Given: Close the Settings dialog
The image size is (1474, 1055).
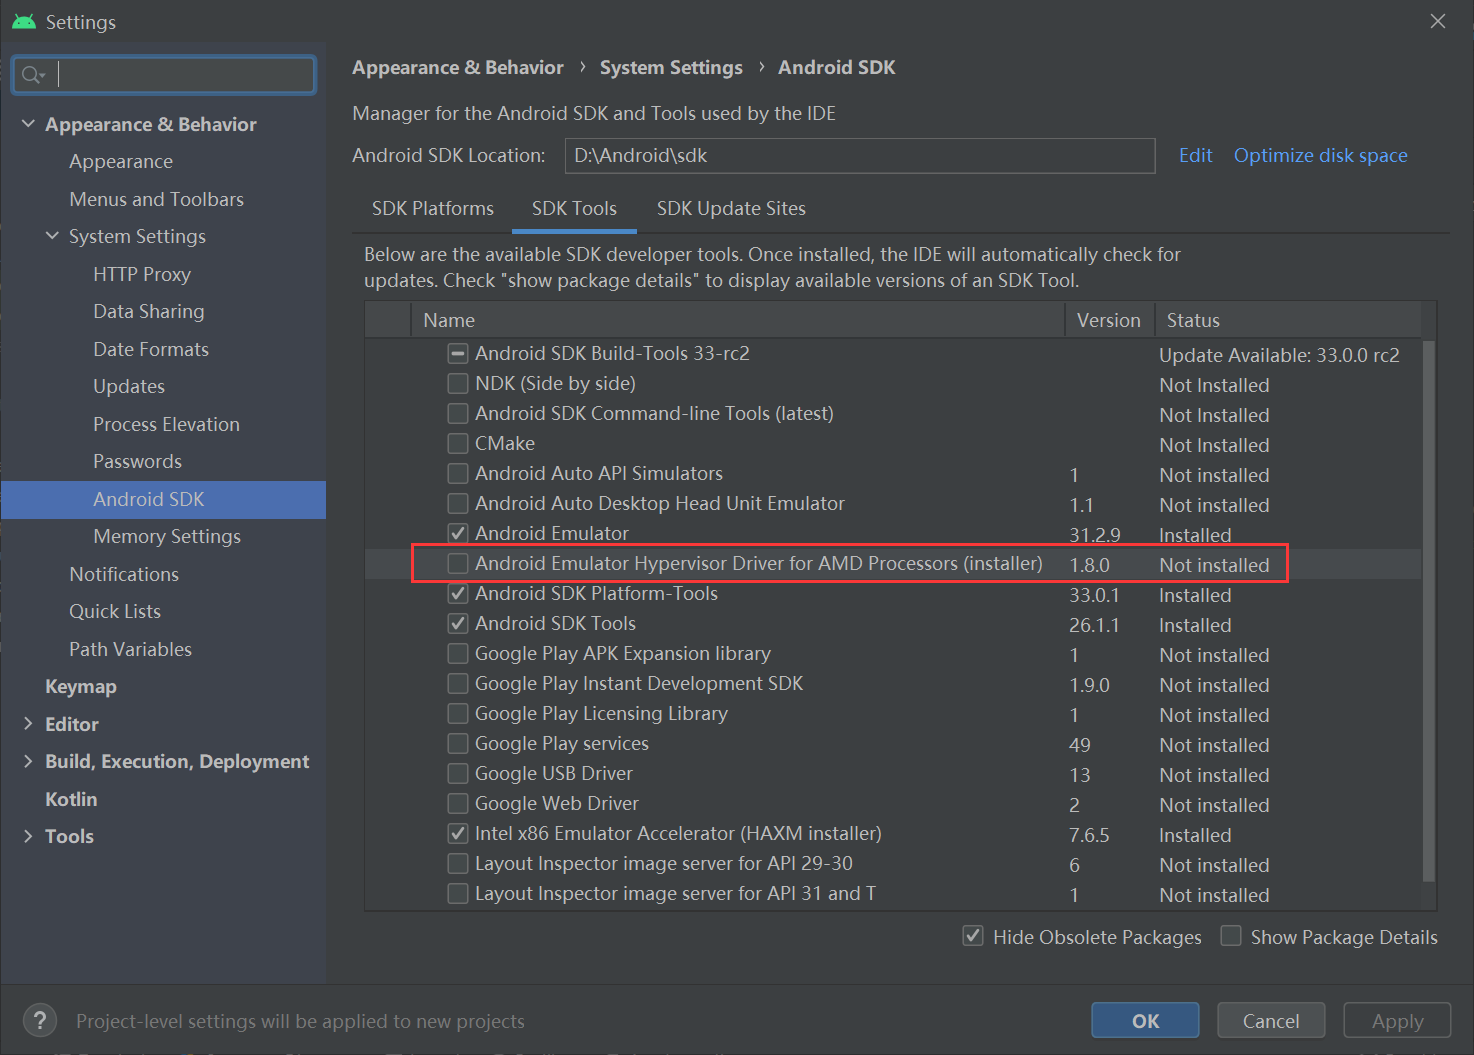Looking at the screenshot, I should pos(1438,21).
